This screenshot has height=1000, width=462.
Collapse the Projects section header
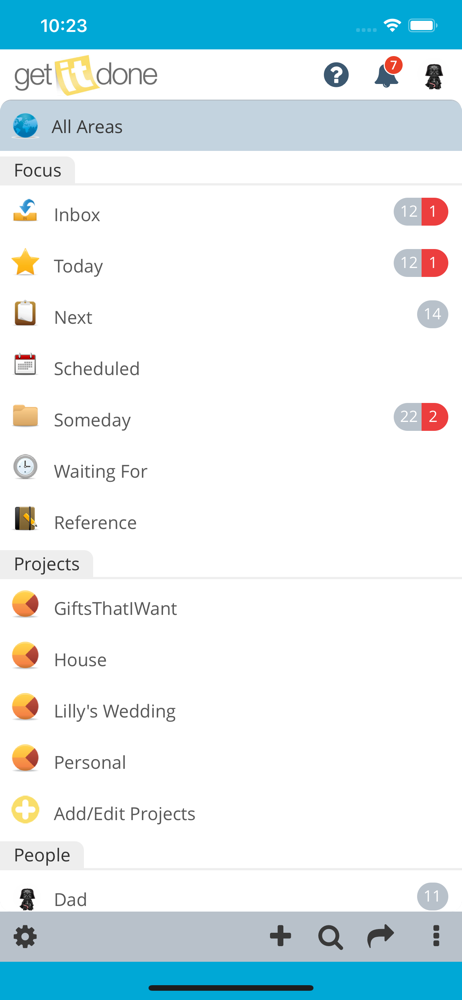coord(47,564)
